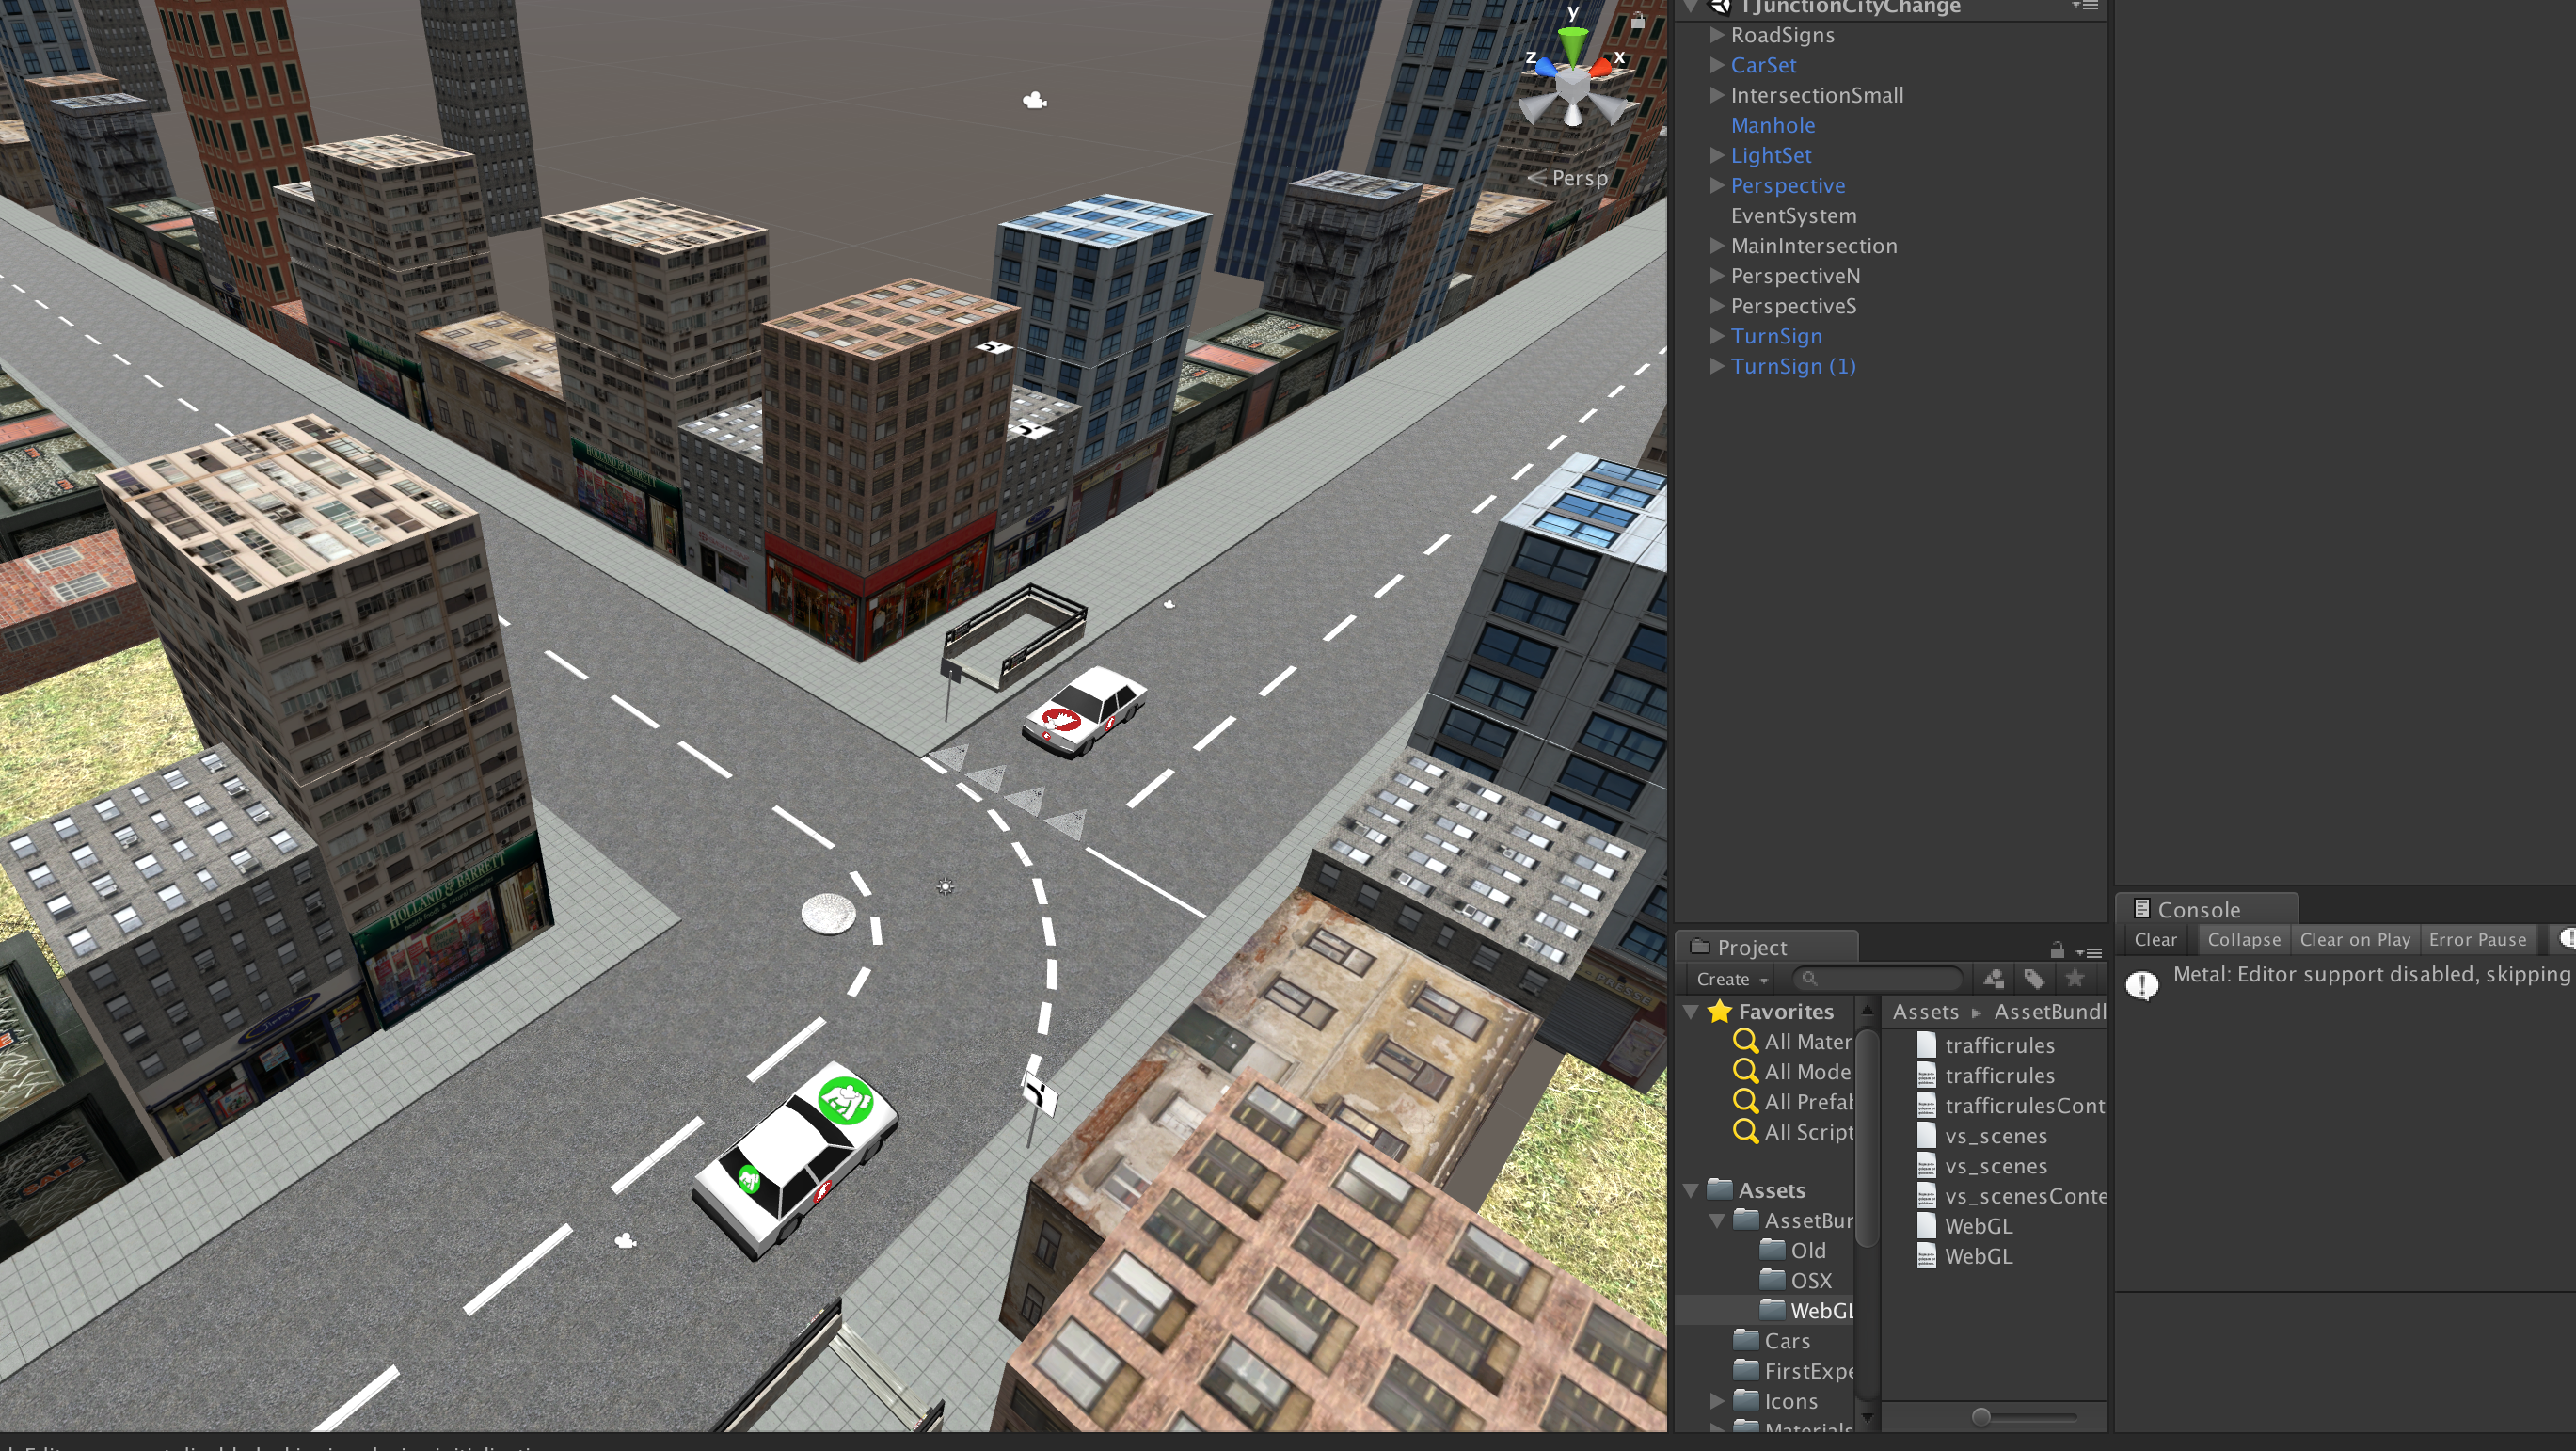
Task: Click Save Search star icon
Action: click(2075, 979)
